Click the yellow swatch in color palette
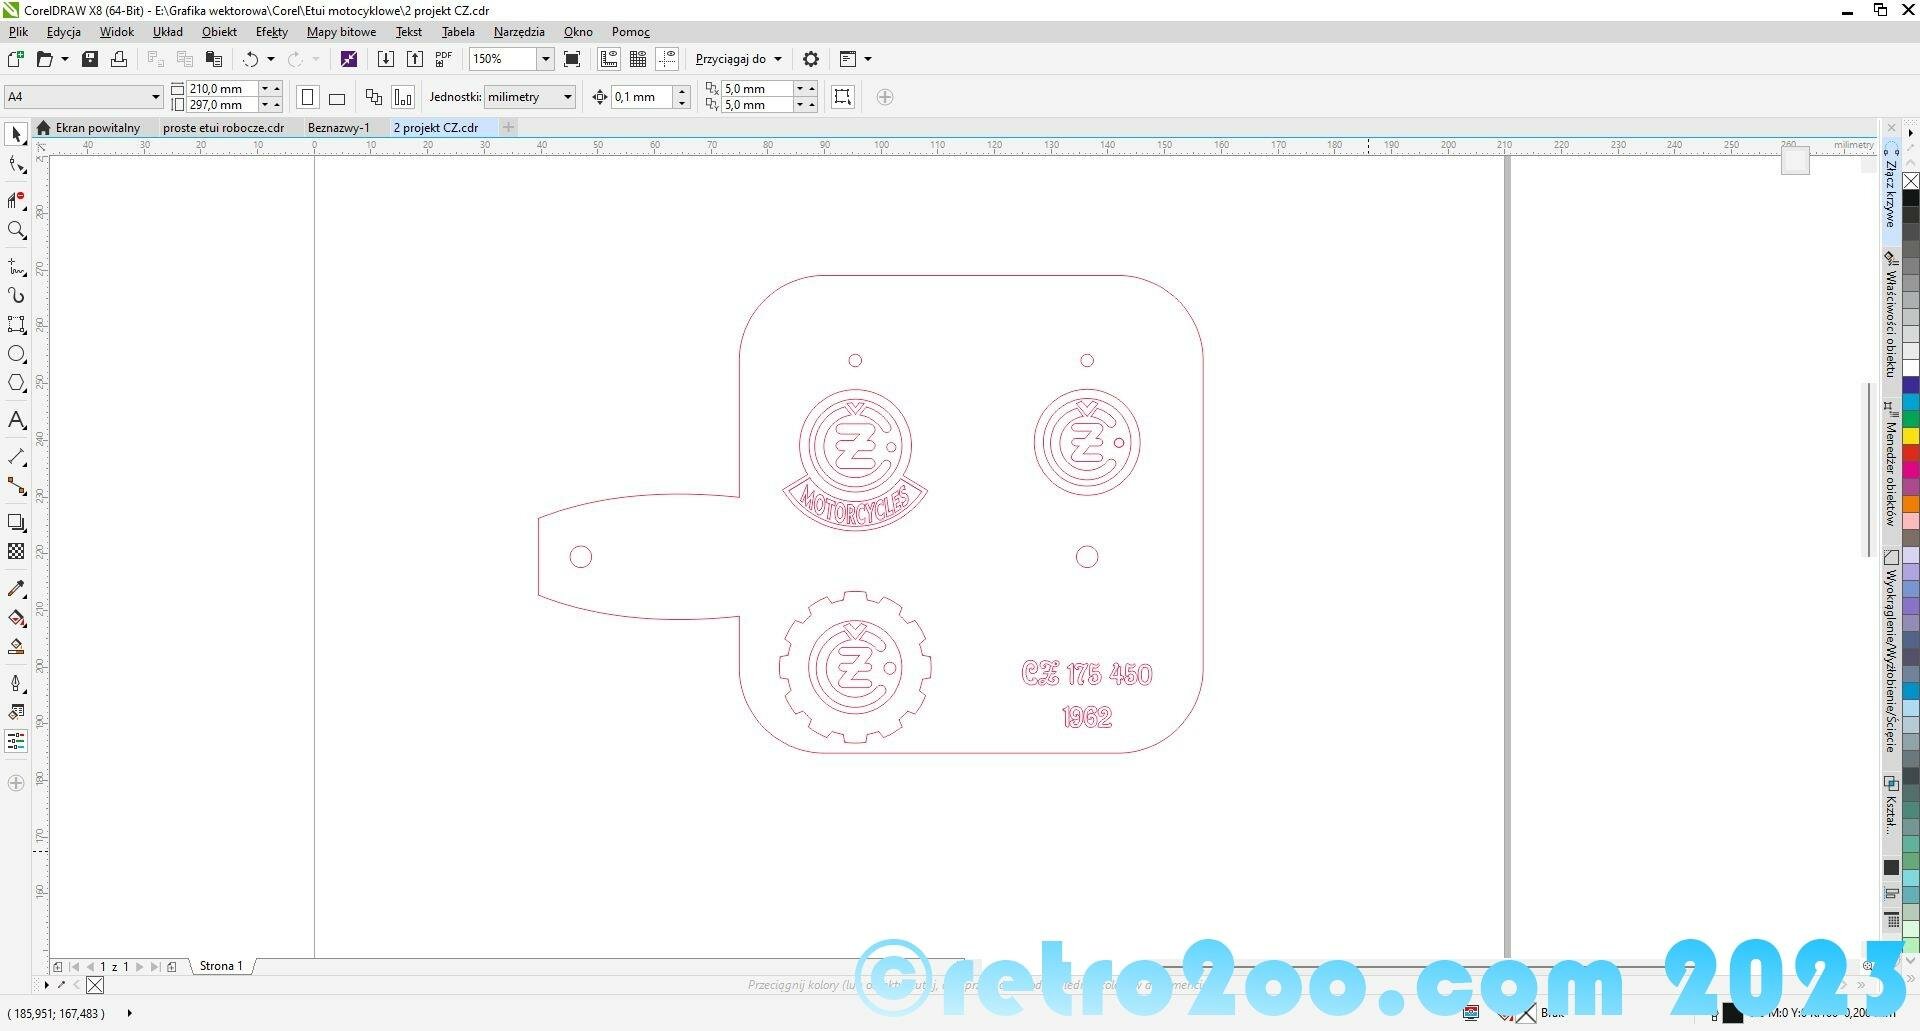The image size is (1920, 1031). [1910, 436]
